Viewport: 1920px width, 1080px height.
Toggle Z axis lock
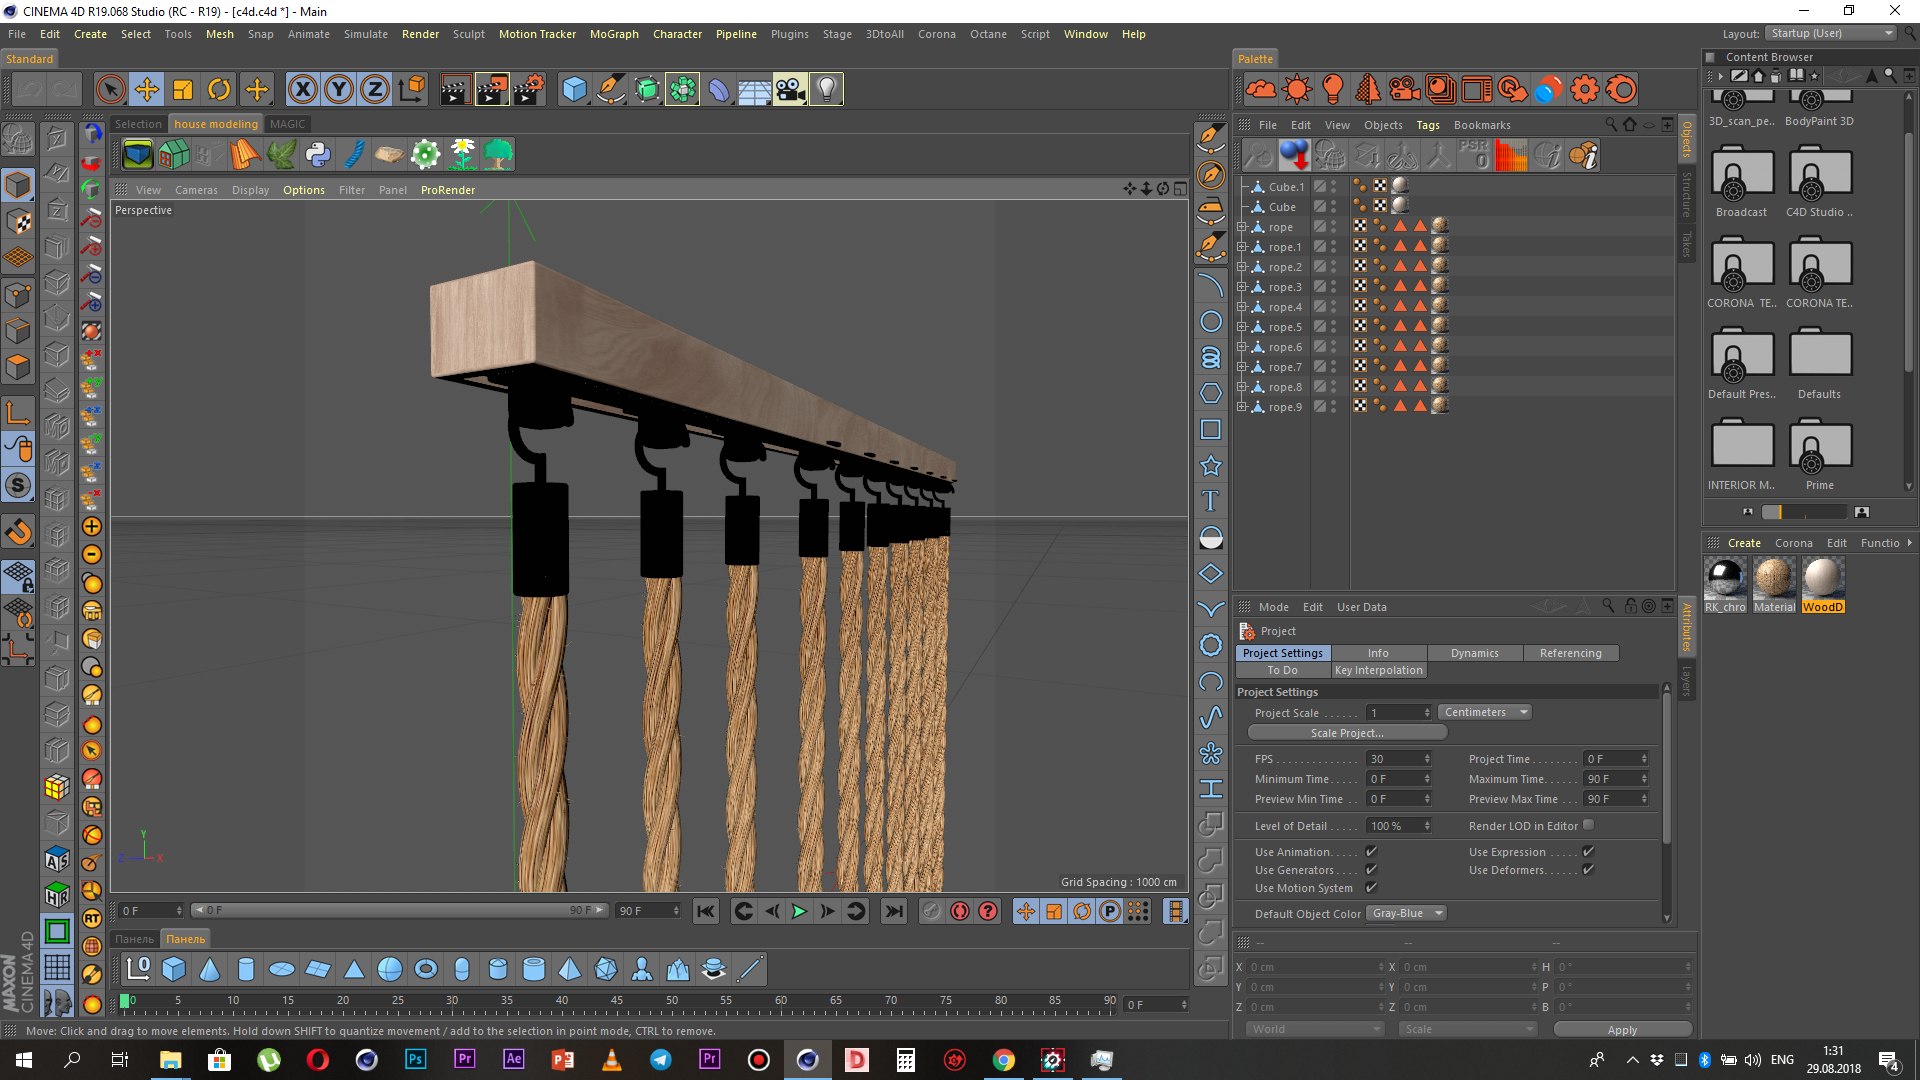(374, 90)
